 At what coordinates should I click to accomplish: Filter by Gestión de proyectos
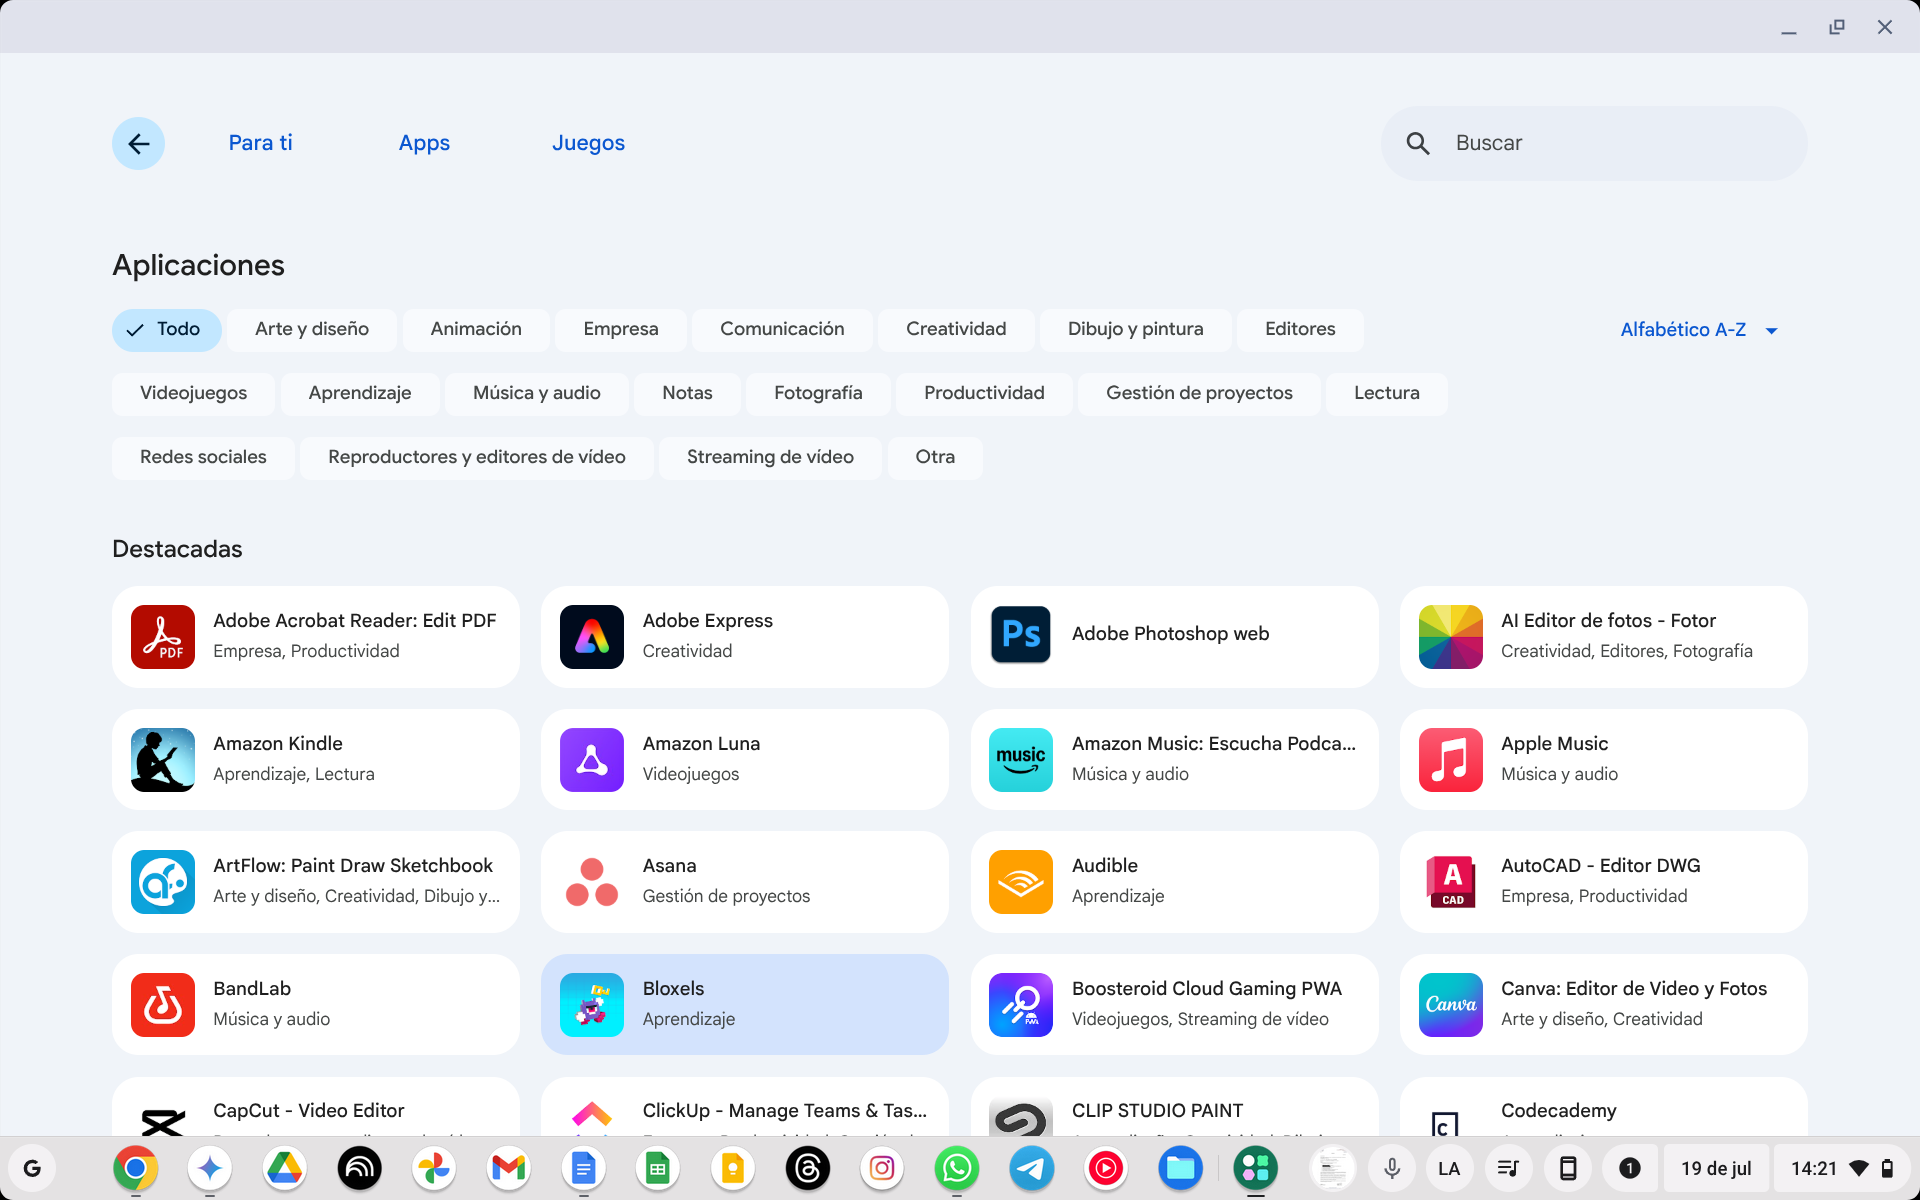[1199, 394]
